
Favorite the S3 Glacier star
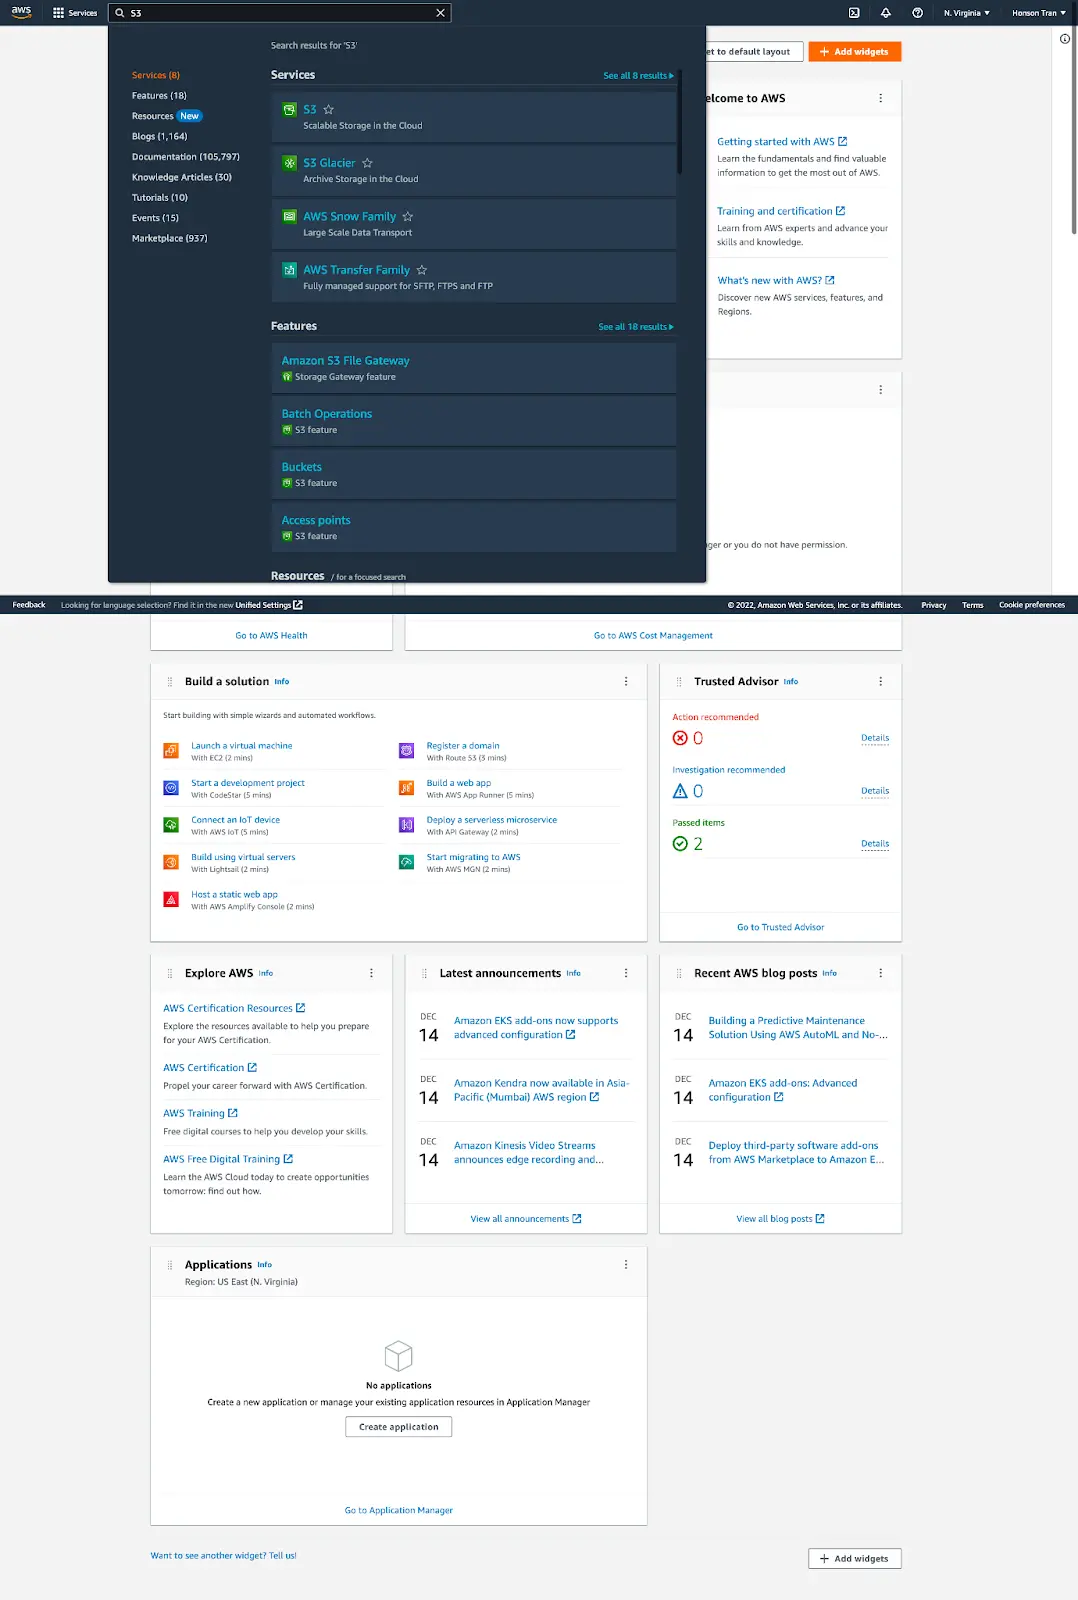coord(367,163)
